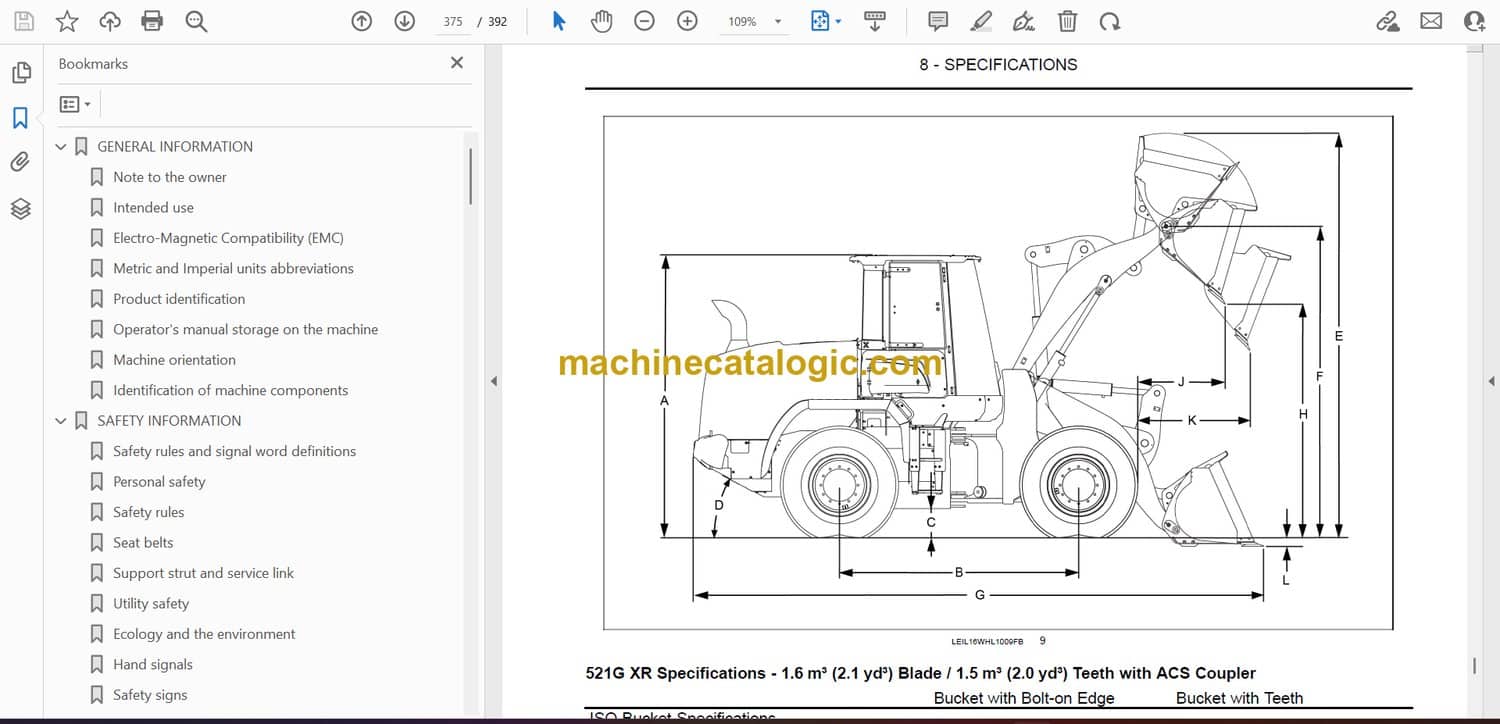1500x724 pixels.
Task: Open the account profile icon
Action: pos(1474,21)
